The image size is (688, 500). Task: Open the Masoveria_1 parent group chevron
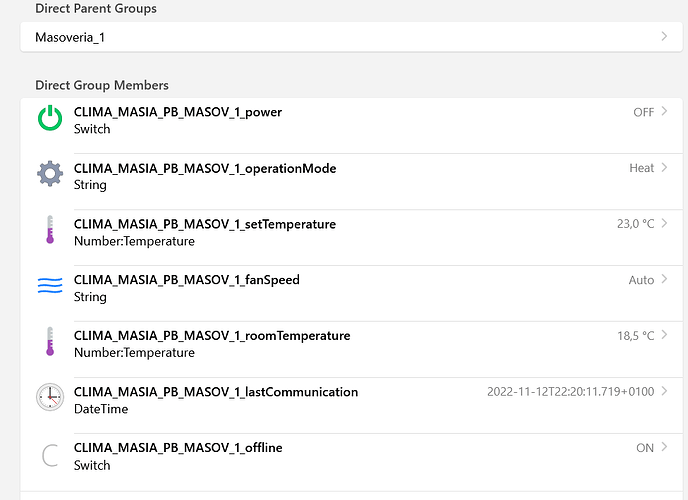(664, 36)
